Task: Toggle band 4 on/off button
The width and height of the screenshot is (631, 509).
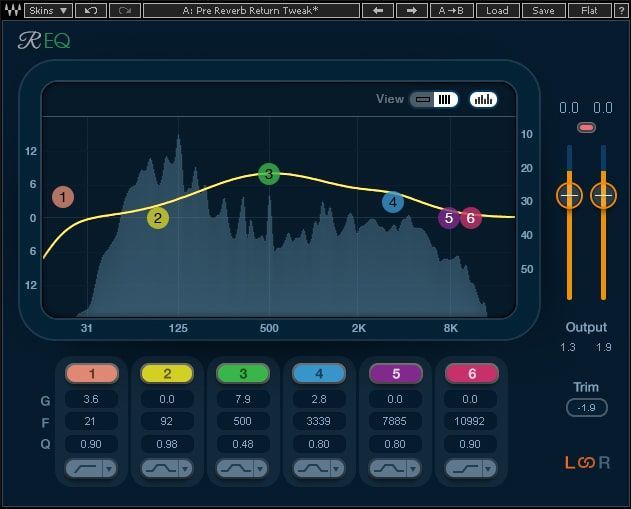Action: (x=319, y=373)
